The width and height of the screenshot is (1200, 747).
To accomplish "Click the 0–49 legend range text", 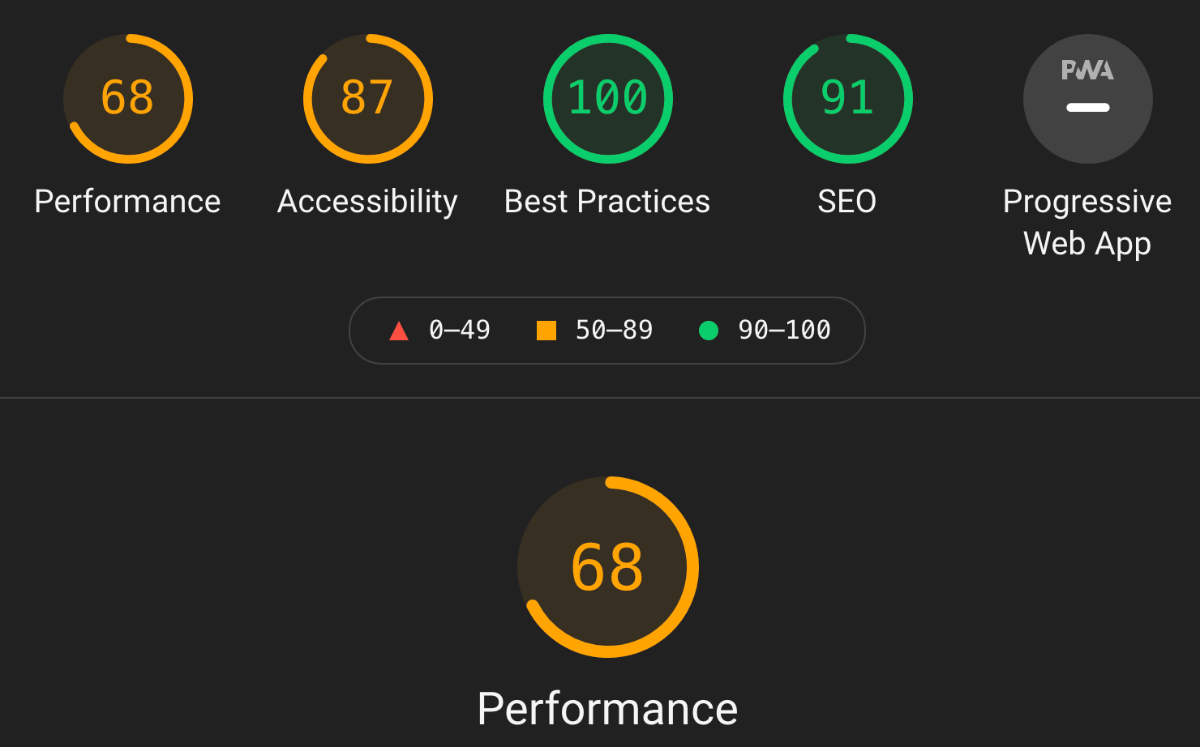I will tap(460, 330).
